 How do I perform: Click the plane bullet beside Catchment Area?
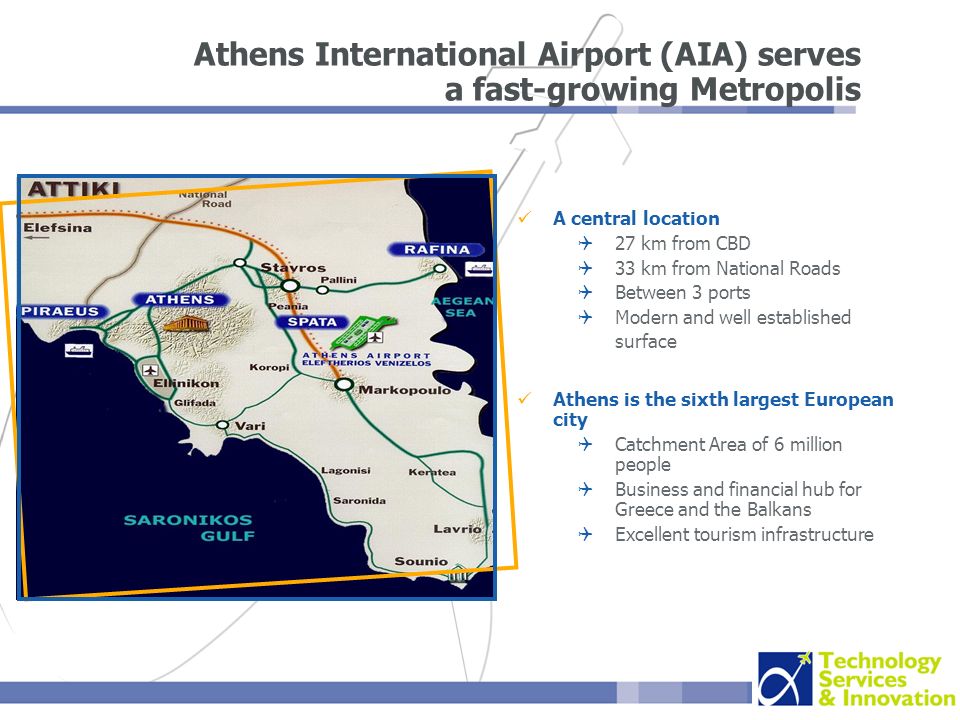pos(585,444)
